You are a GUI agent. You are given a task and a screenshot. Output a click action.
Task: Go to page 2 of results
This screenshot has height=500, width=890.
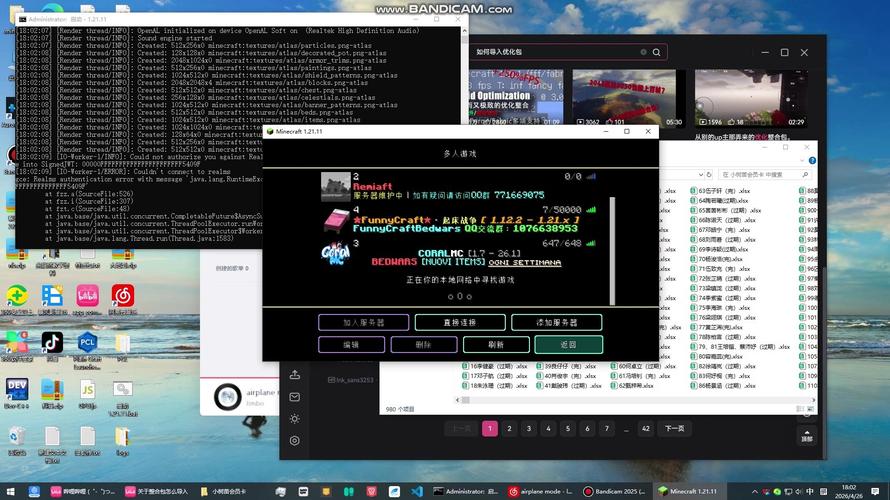(x=509, y=428)
